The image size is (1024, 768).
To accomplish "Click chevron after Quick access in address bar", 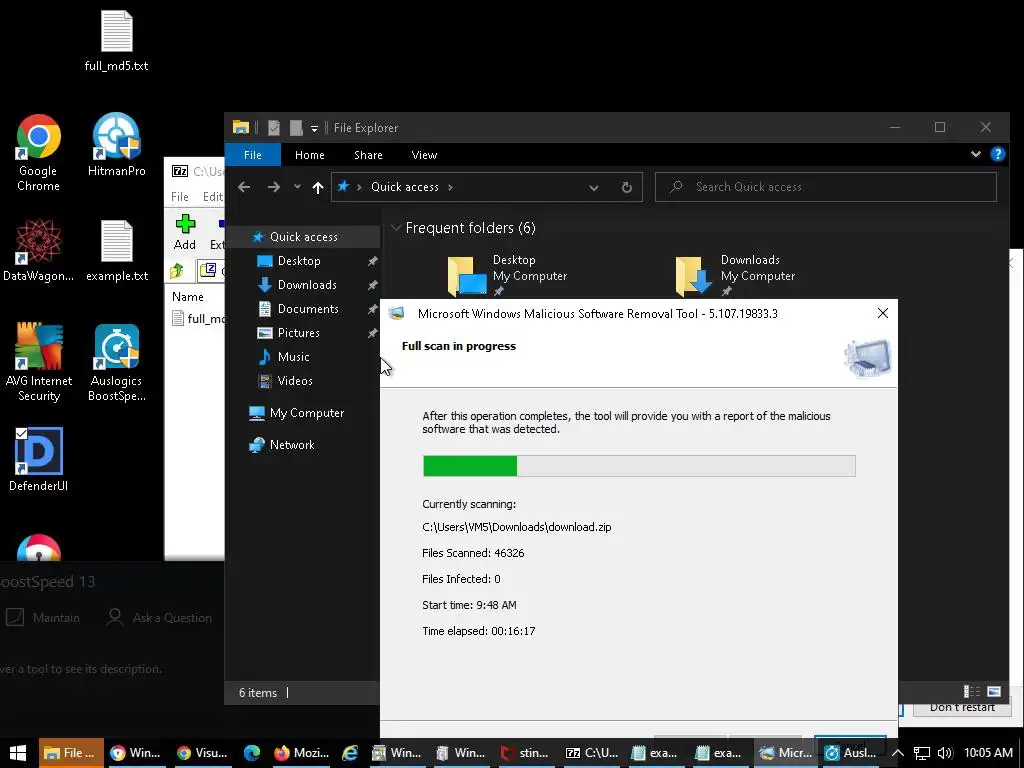I will tap(450, 187).
